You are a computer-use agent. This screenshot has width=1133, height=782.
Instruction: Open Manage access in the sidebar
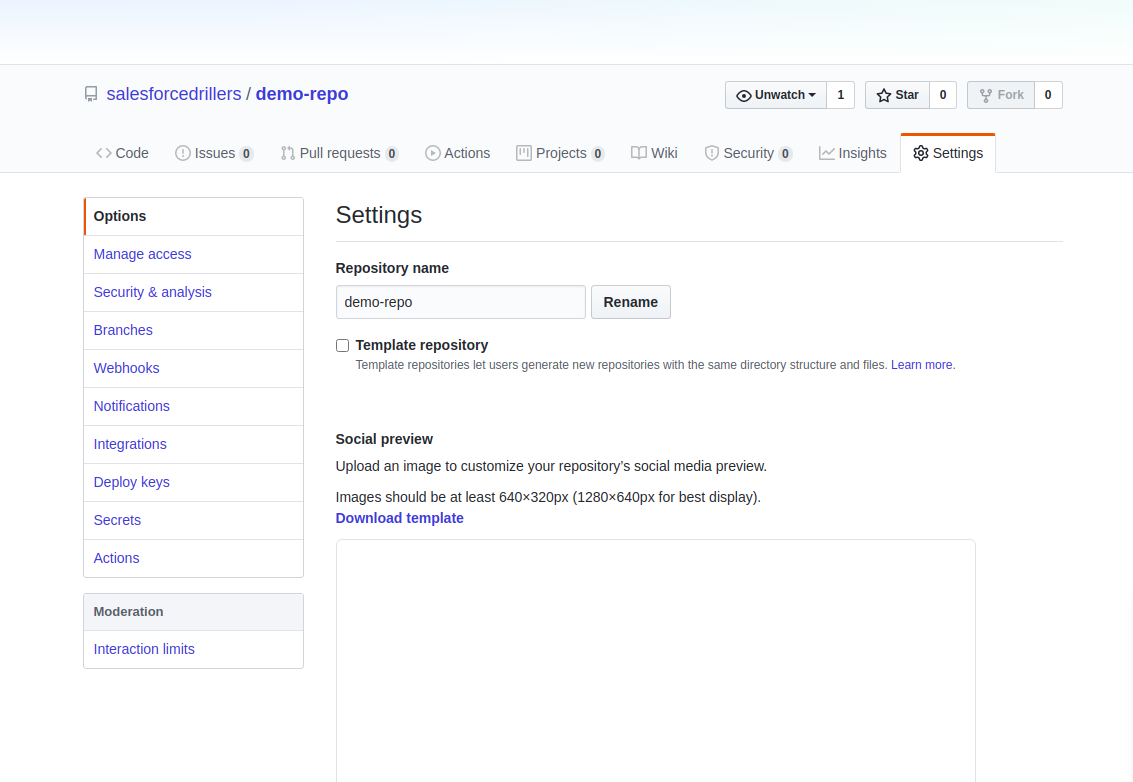coord(142,254)
